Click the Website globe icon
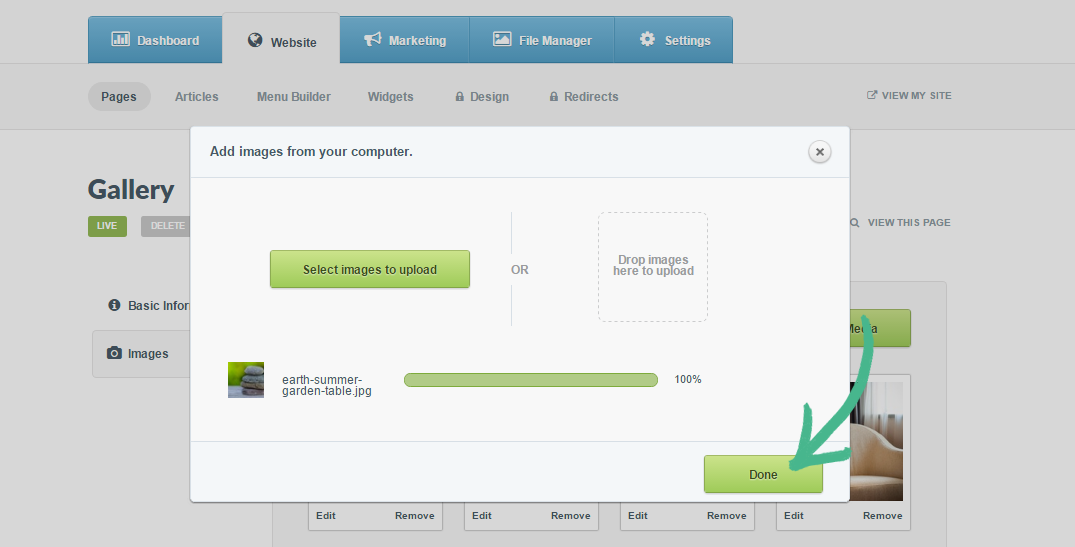1075x547 pixels. [x=255, y=41]
